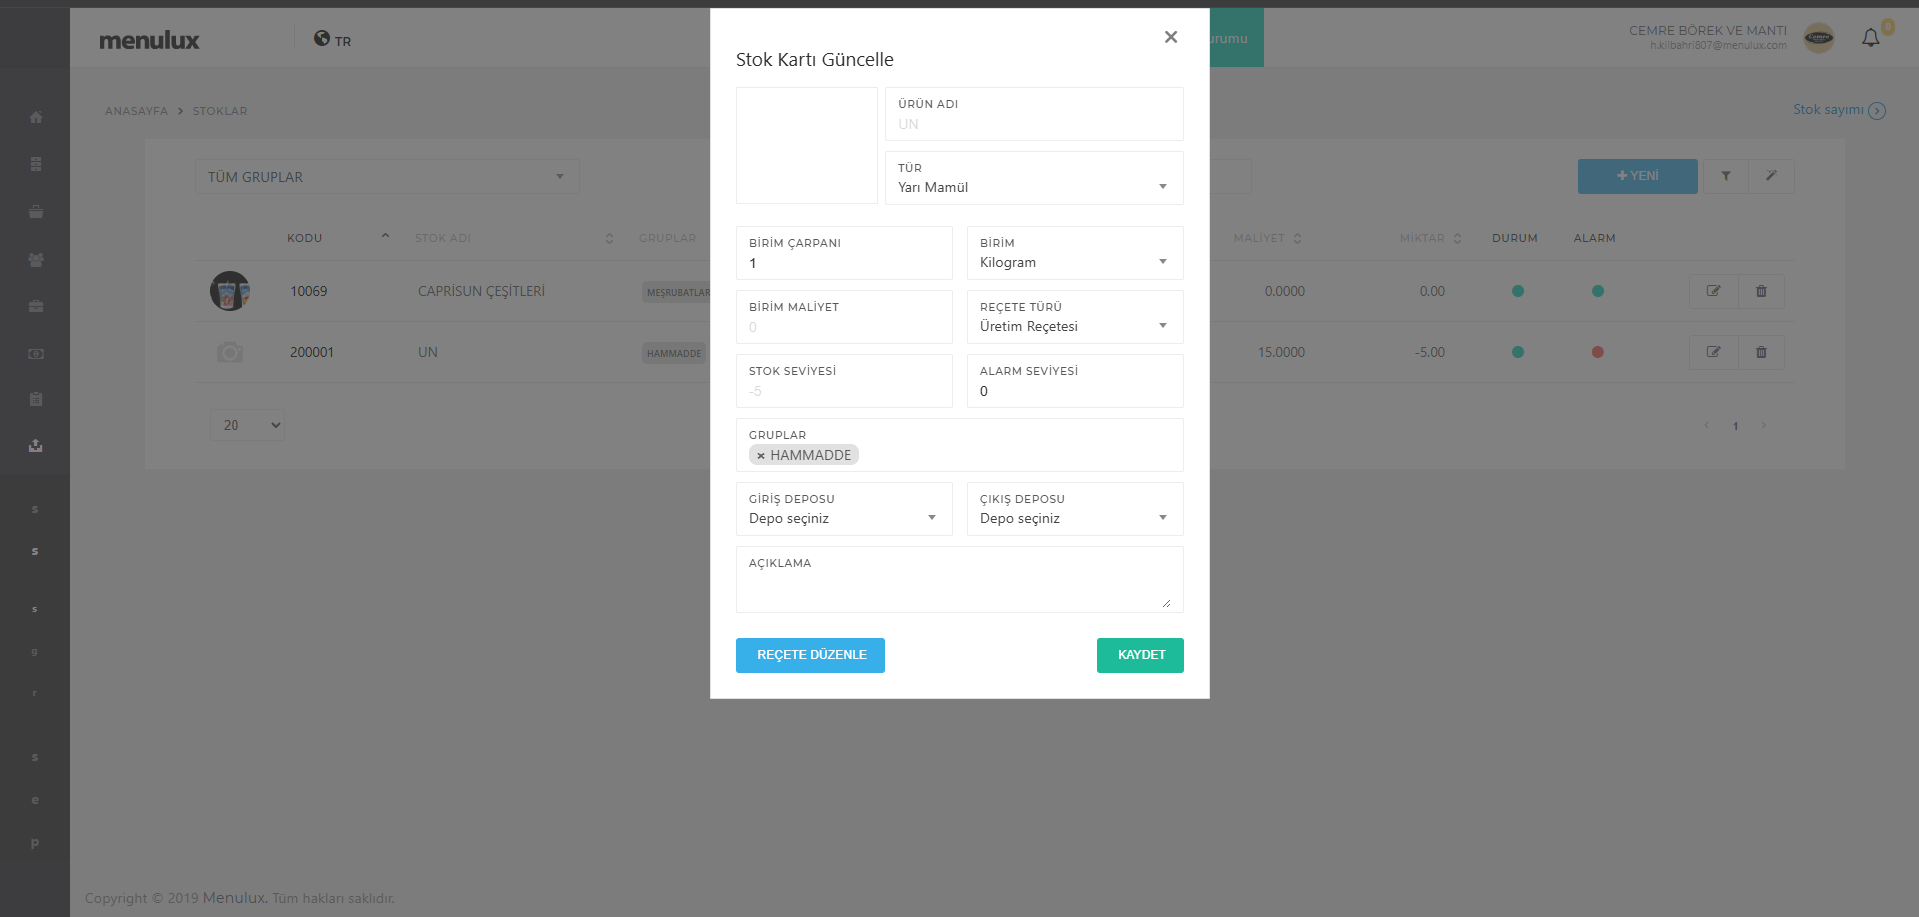Open the stock tray sidebar icon
Viewport: 1919px width, 917px height.
tap(36, 445)
